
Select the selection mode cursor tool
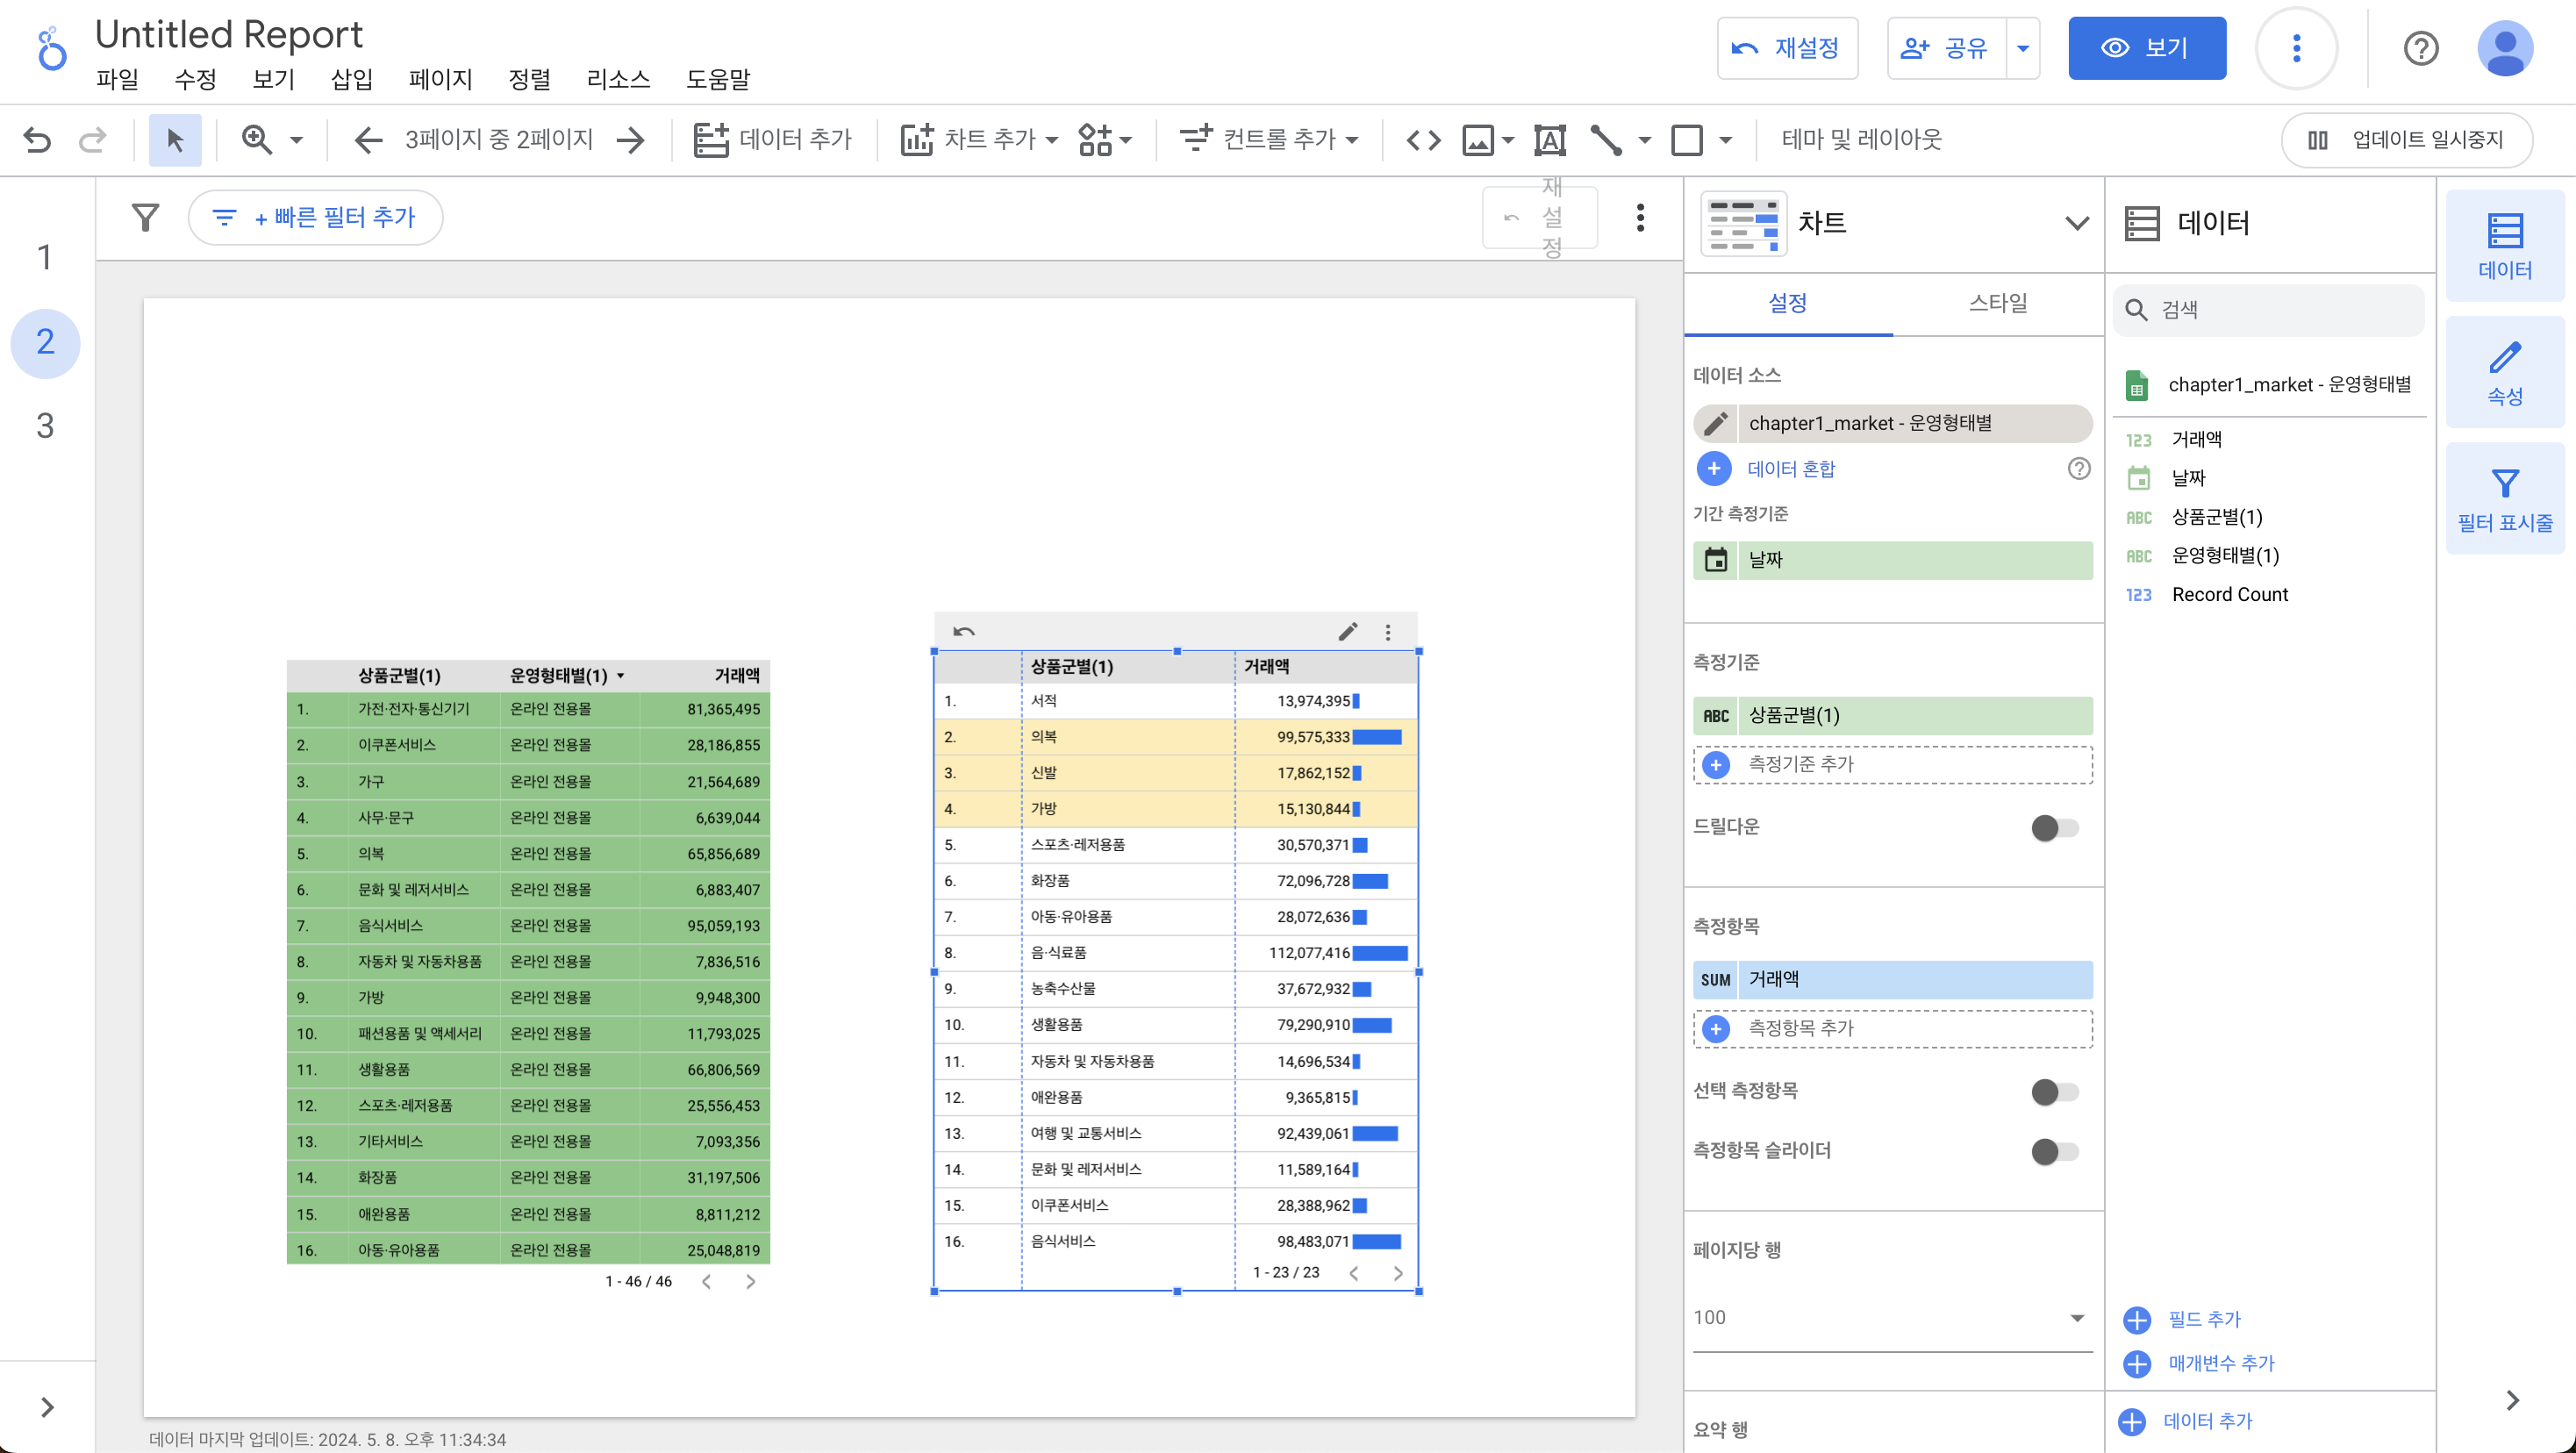pyautogui.click(x=175, y=140)
